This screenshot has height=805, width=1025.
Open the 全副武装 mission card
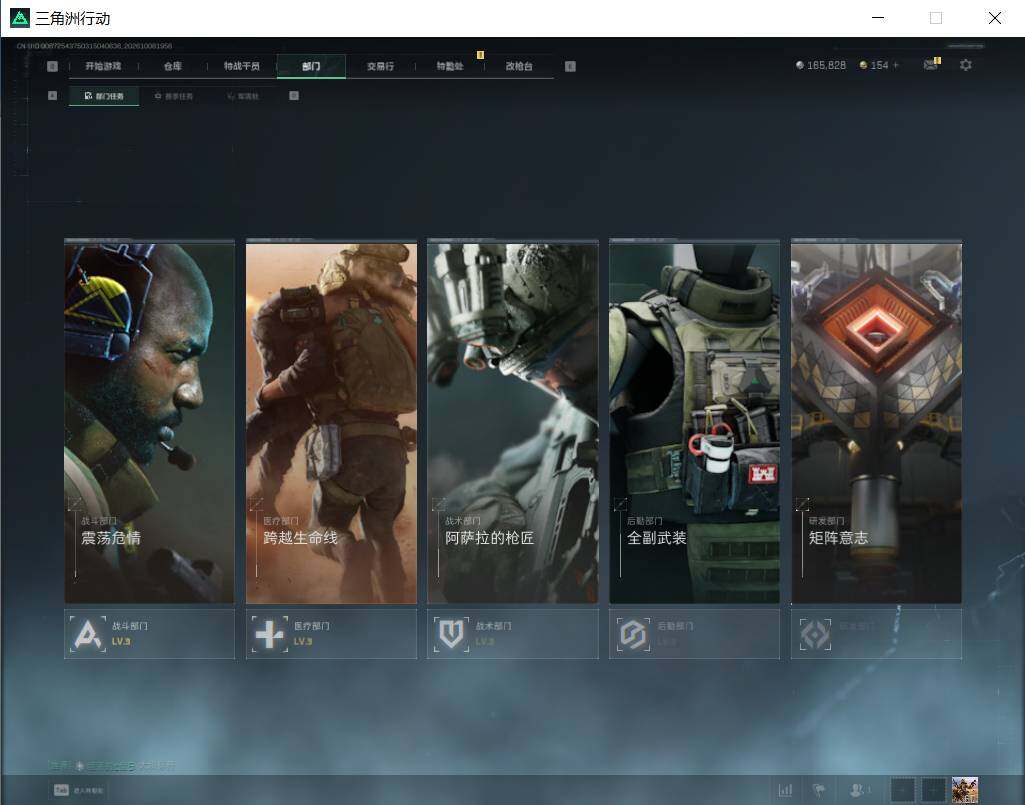[694, 422]
